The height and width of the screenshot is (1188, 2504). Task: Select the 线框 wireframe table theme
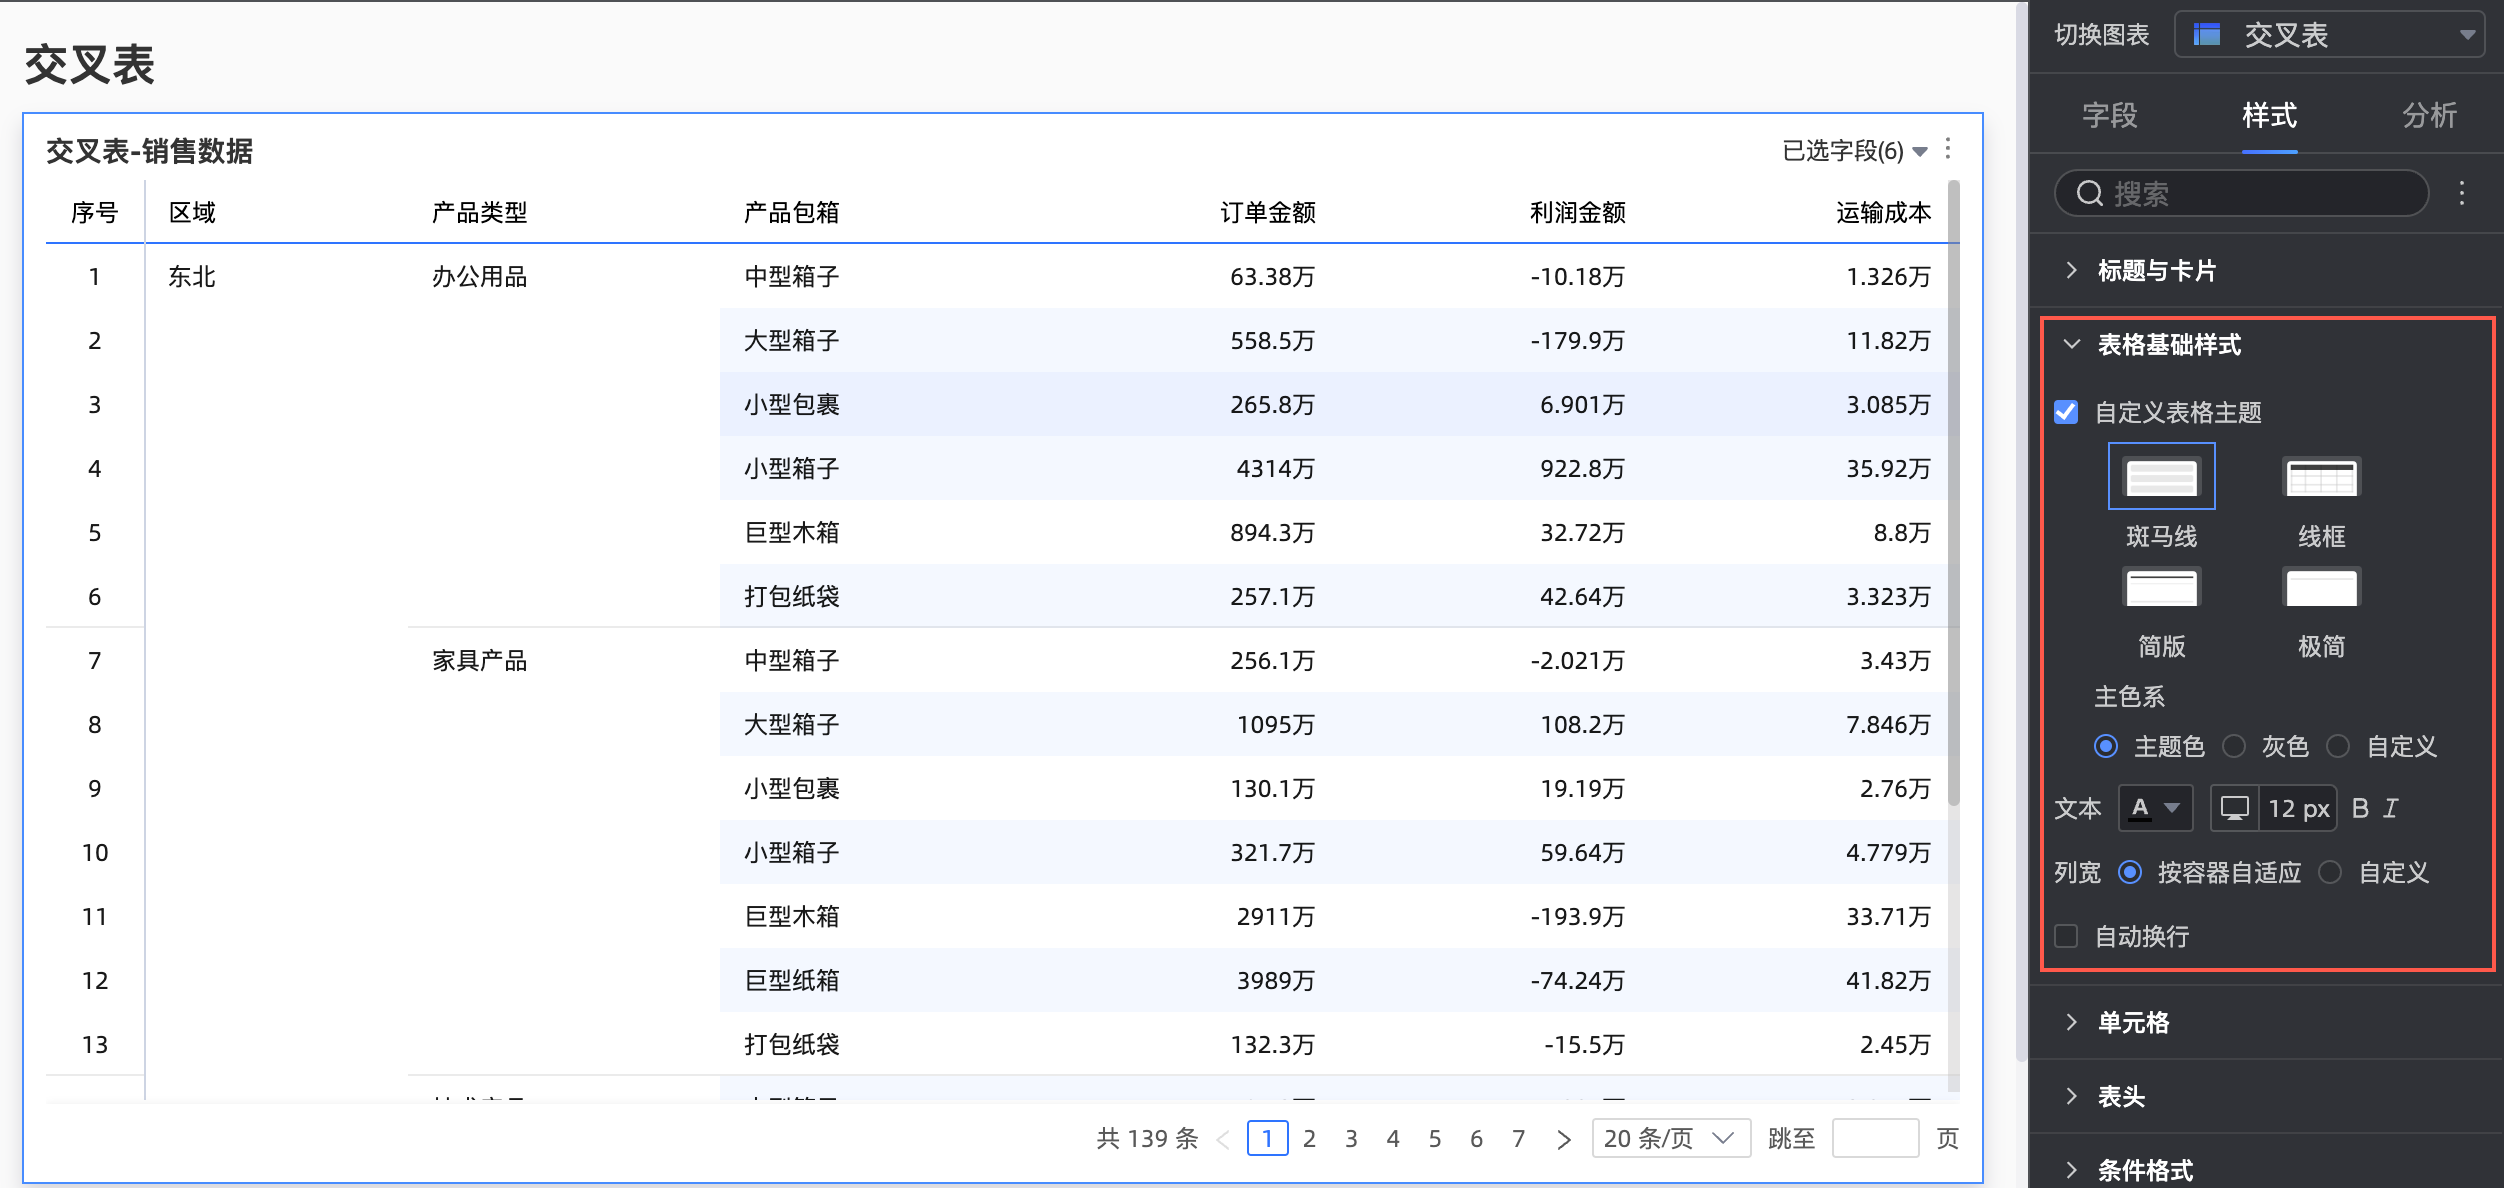point(2321,477)
